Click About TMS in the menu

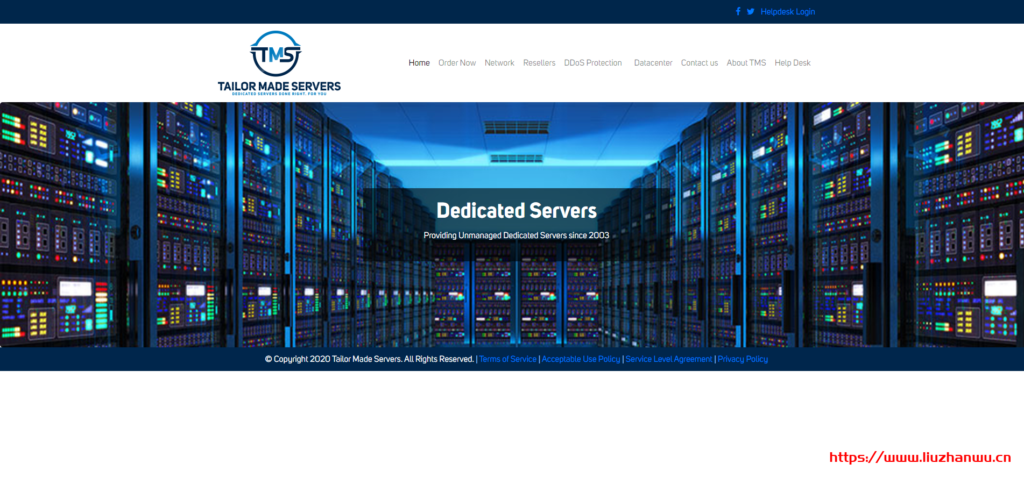click(746, 63)
